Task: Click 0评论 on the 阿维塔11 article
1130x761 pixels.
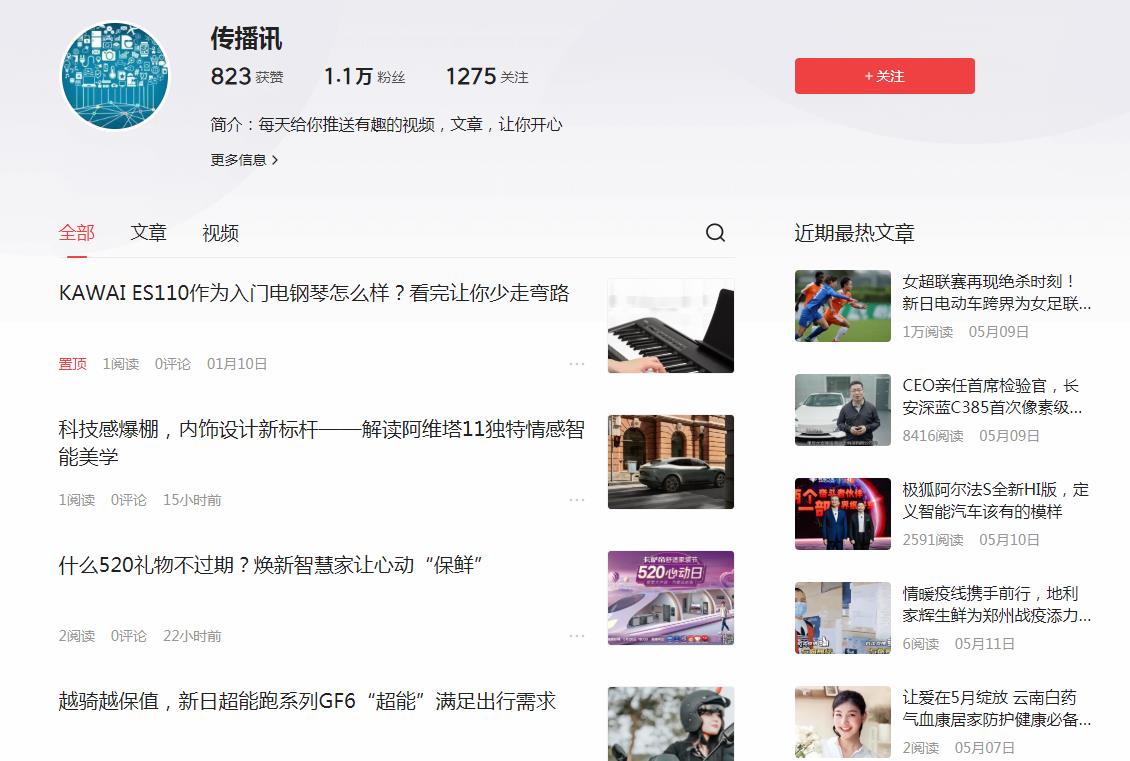Action: (x=129, y=500)
